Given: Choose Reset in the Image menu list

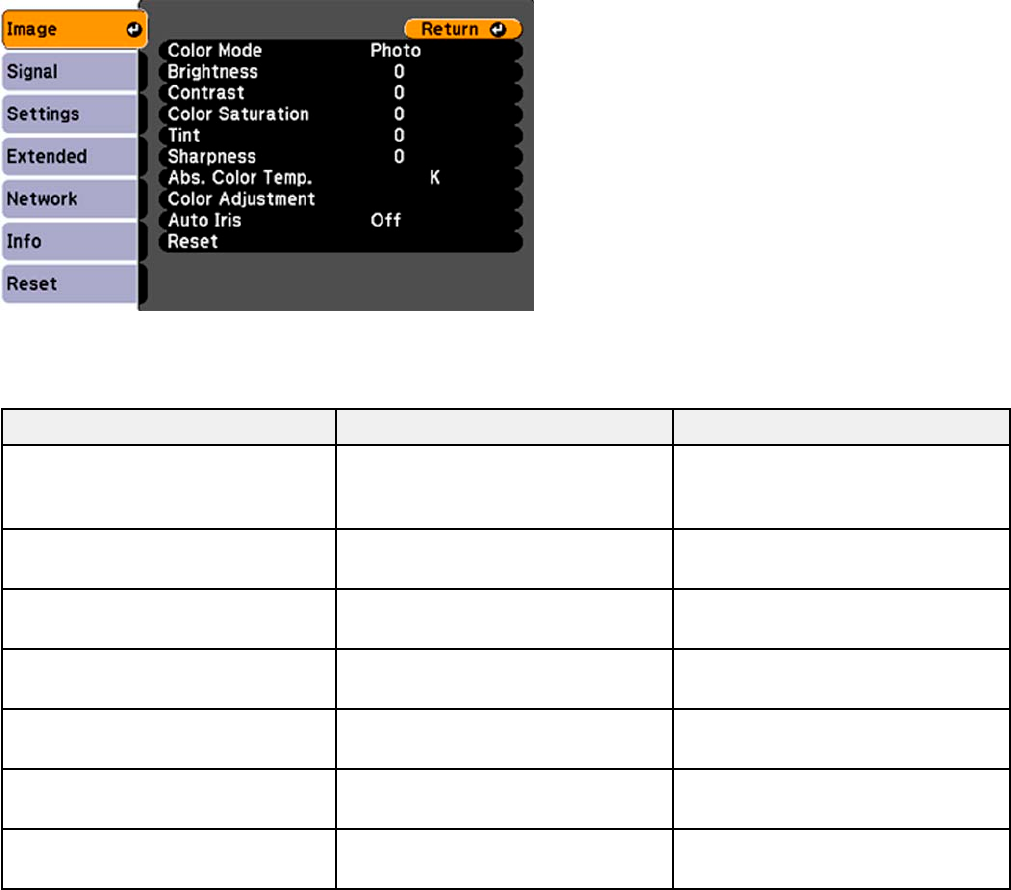Looking at the screenshot, I should click(340, 242).
